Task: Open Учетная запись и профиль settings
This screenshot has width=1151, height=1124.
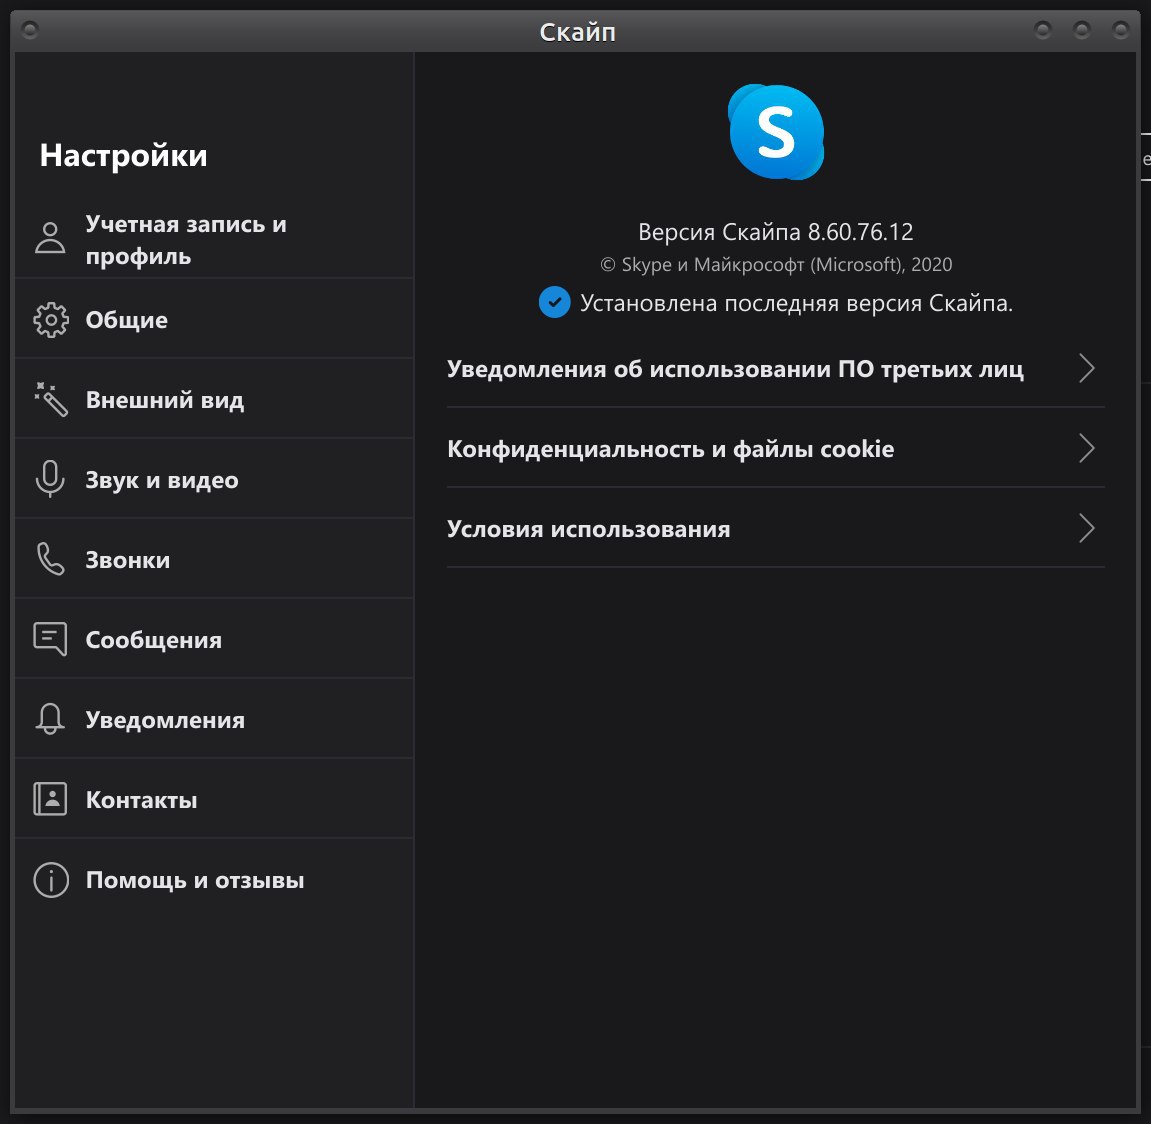Action: 214,239
